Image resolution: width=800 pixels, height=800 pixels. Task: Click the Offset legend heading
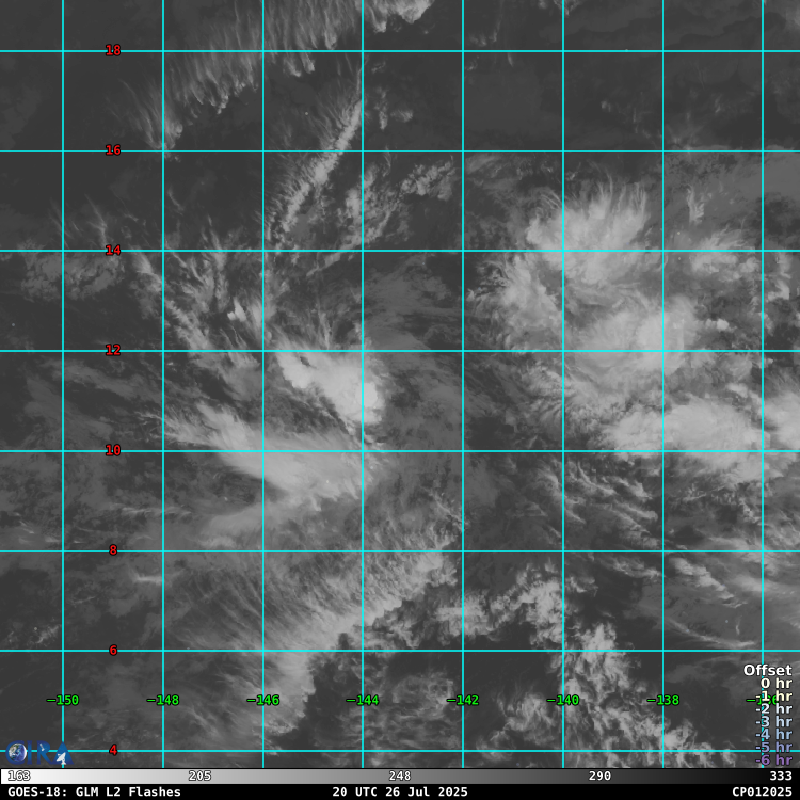click(767, 670)
